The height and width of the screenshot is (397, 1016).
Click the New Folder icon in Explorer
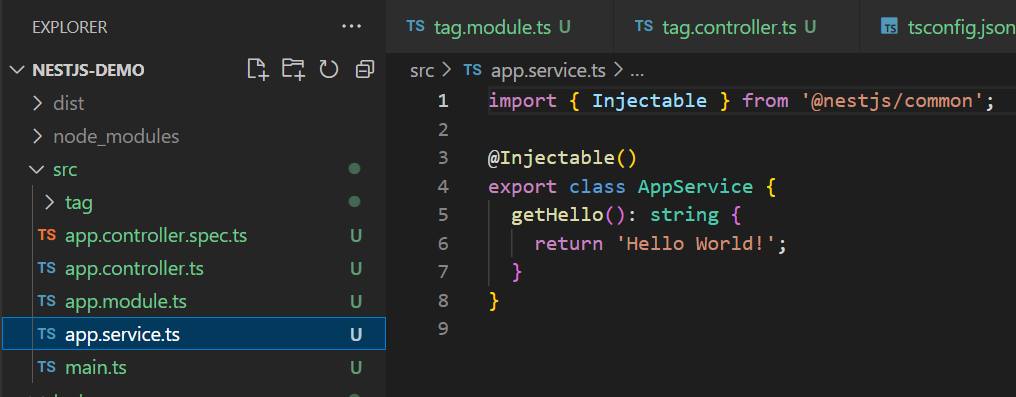(x=294, y=69)
